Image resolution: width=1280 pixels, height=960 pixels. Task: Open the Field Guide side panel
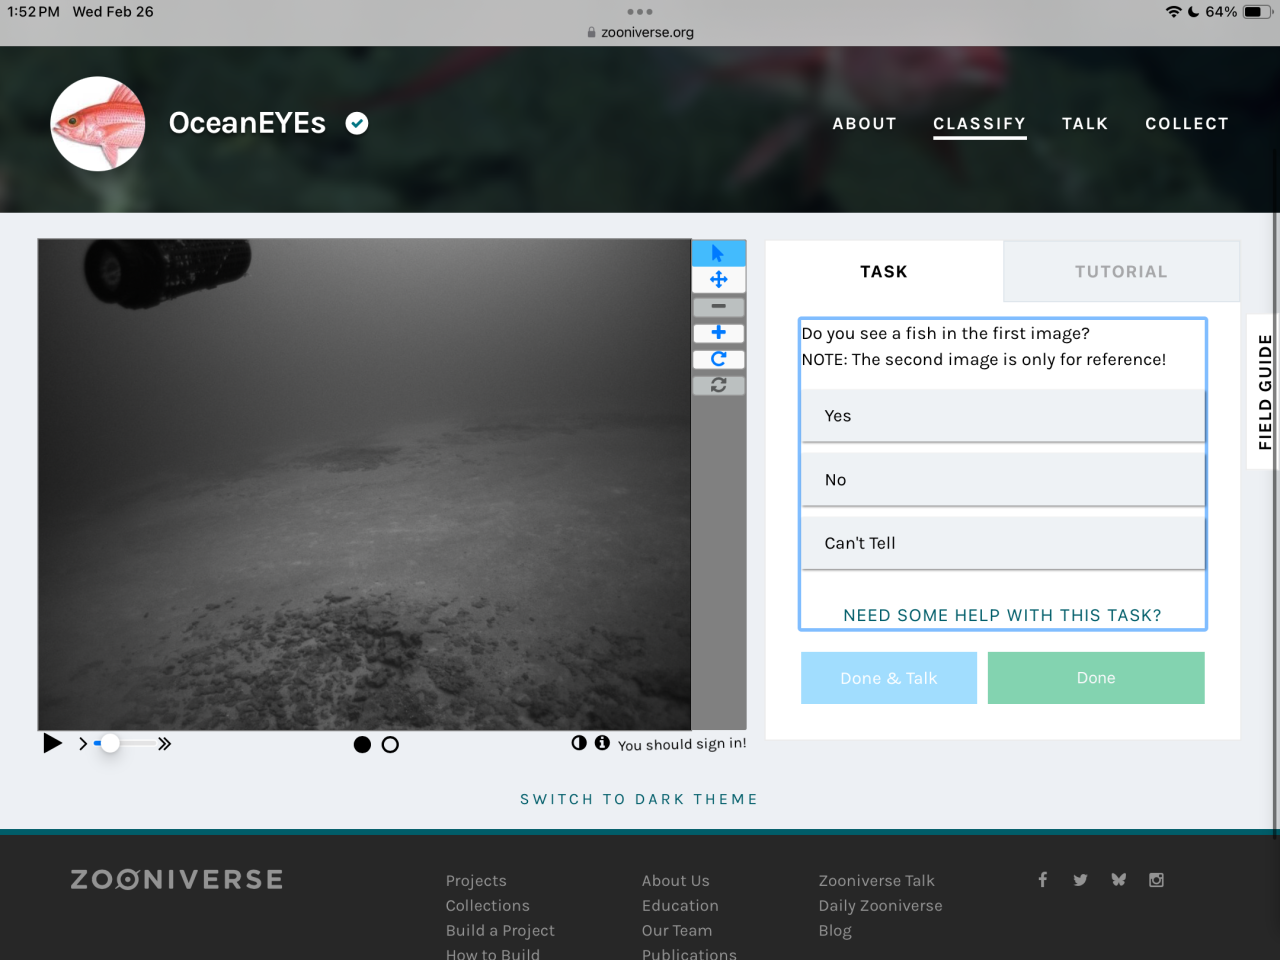pos(1264,392)
